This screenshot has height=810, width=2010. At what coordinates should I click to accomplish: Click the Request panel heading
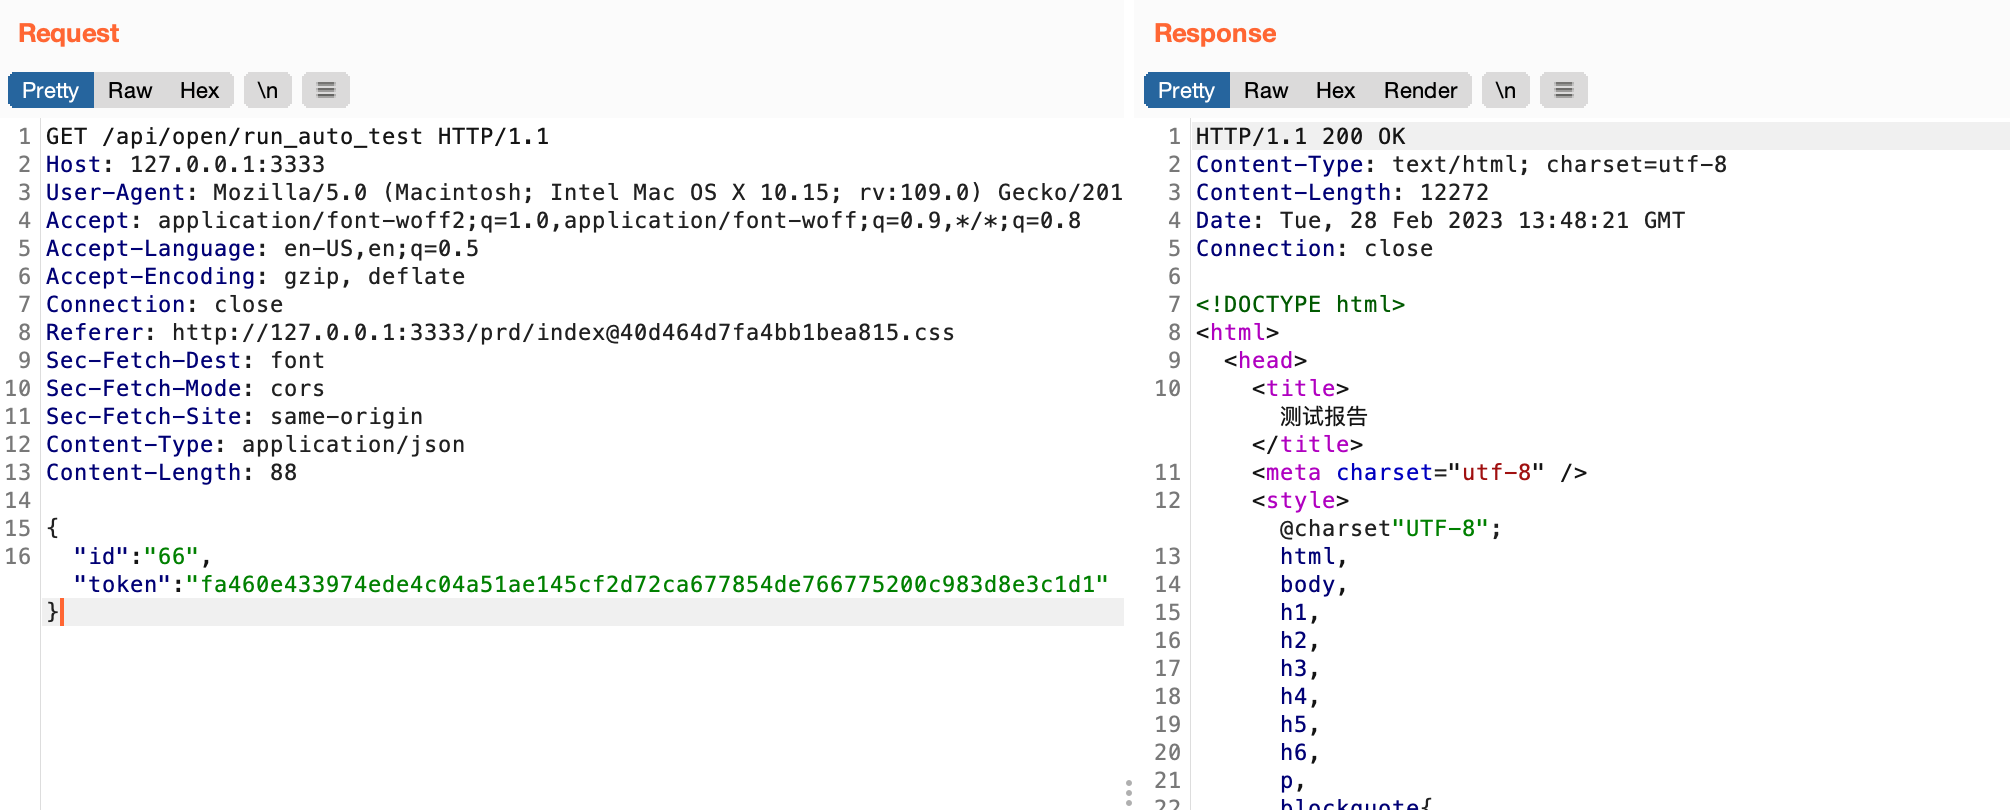[x=69, y=33]
